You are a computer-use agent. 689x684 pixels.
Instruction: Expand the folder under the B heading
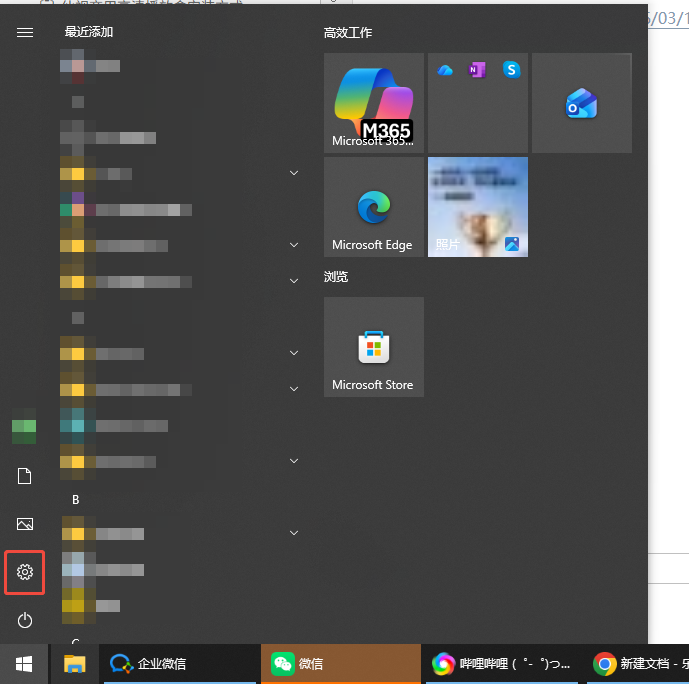pos(294,533)
